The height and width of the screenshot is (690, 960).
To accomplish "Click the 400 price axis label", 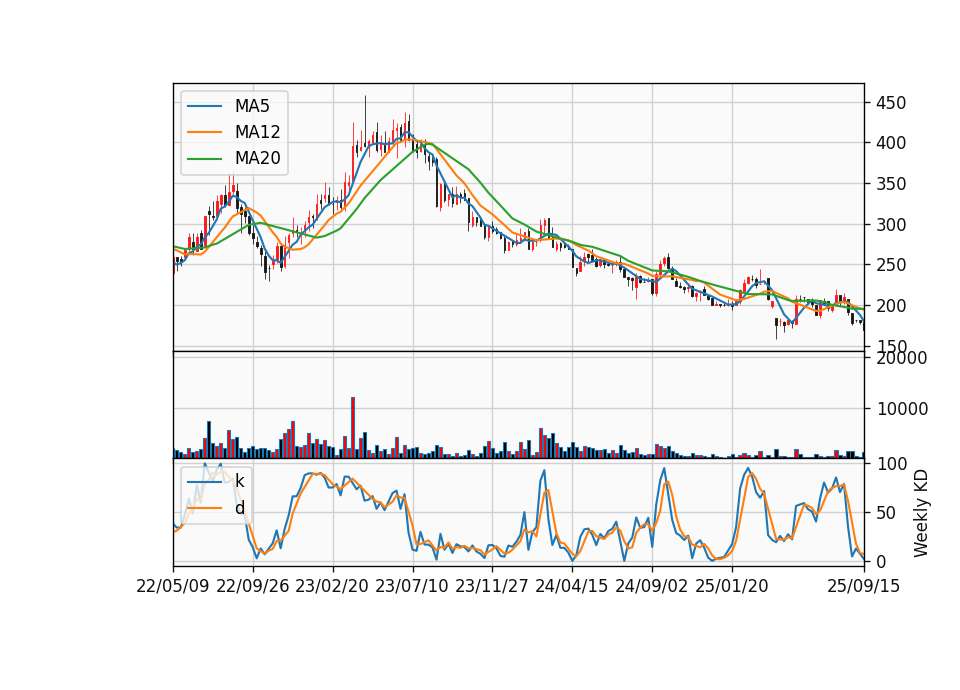I will (891, 143).
